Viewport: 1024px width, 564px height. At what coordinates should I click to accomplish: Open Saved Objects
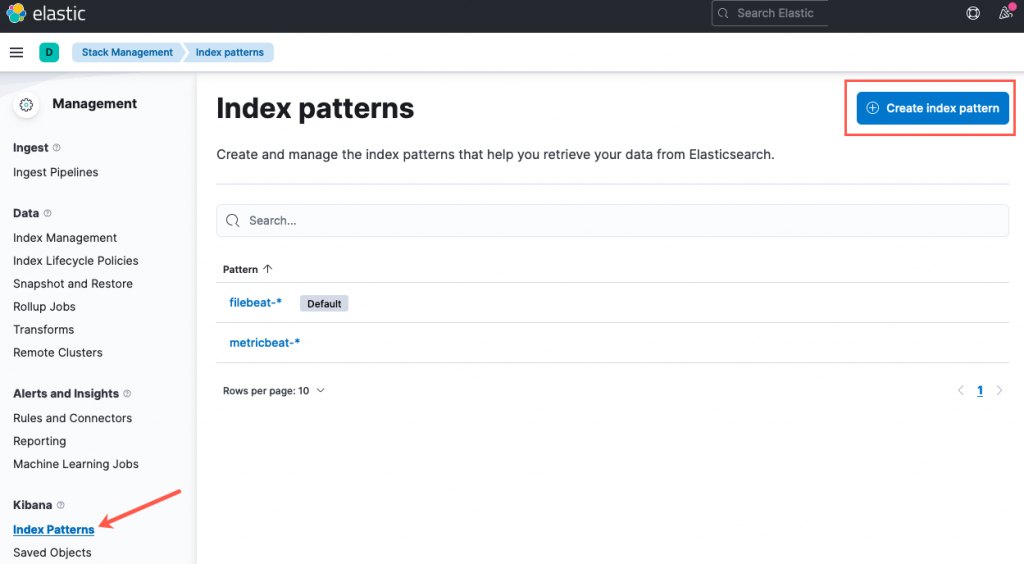tap(52, 553)
